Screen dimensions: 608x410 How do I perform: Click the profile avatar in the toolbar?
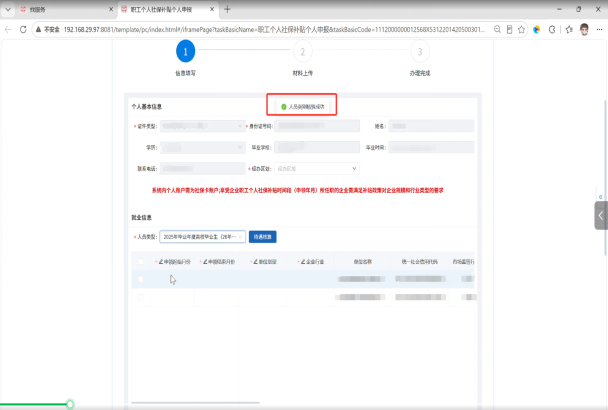tap(584, 29)
